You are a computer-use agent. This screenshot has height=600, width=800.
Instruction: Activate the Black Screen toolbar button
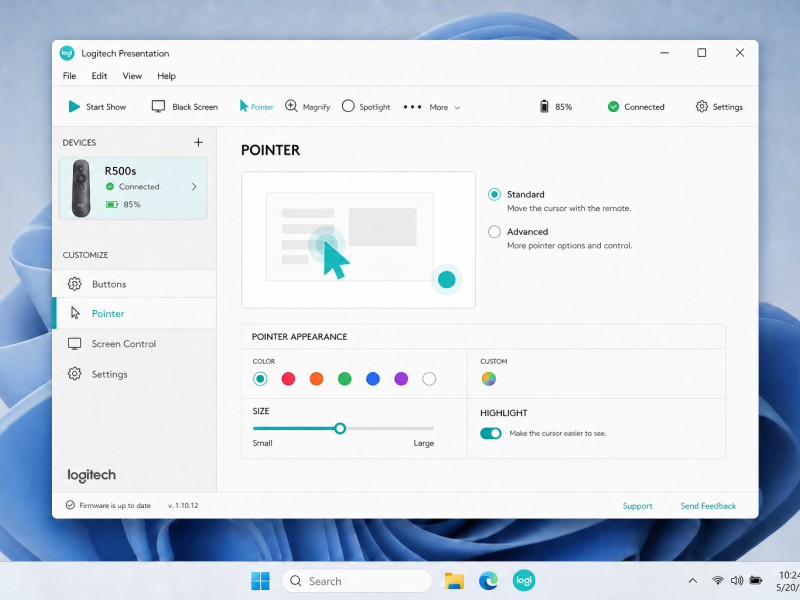pyautogui.click(x=185, y=107)
